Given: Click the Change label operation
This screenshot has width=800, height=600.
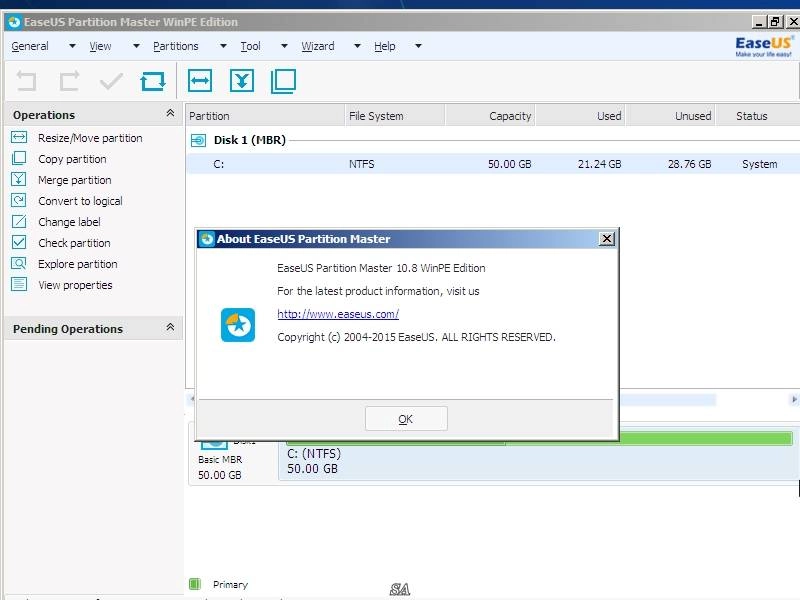Looking at the screenshot, I should tap(69, 221).
